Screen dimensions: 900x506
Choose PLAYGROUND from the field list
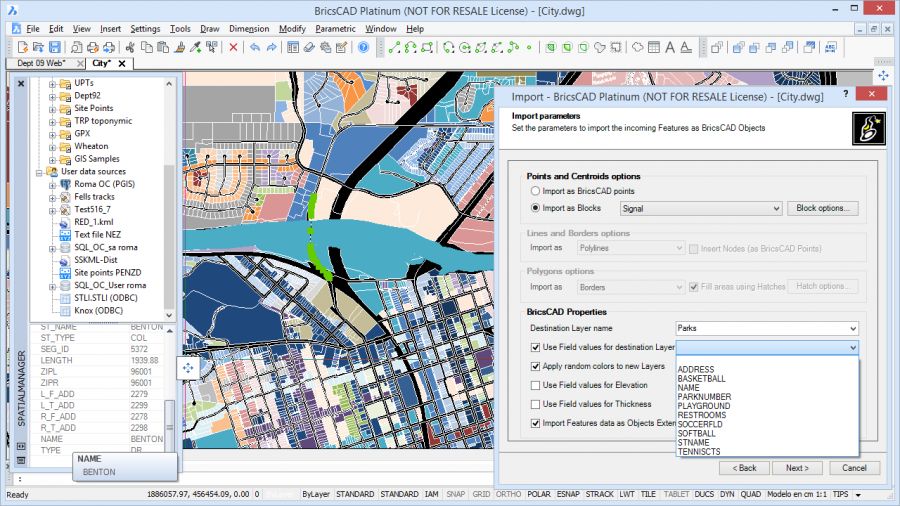pyautogui.click(x=703, y=406)
